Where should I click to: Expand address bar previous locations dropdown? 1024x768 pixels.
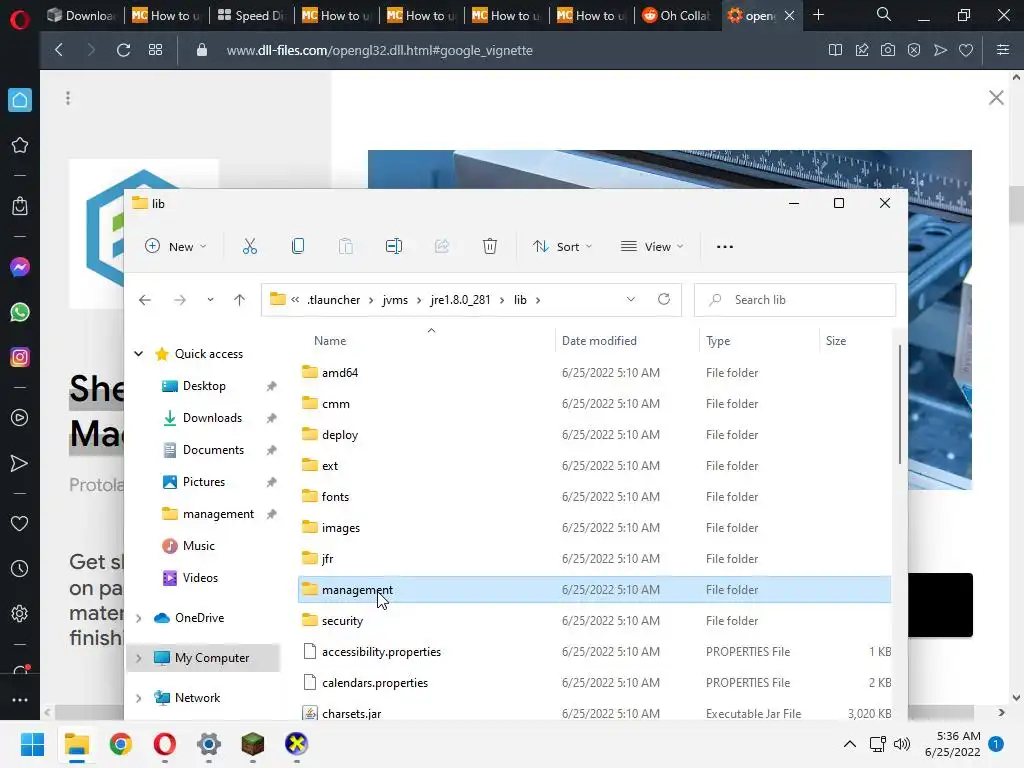(630, 299)
